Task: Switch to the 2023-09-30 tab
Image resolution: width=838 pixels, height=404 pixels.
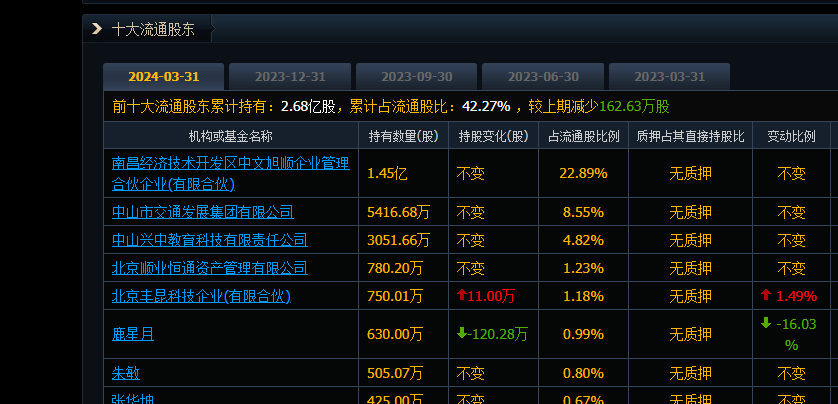Action: 416,76
